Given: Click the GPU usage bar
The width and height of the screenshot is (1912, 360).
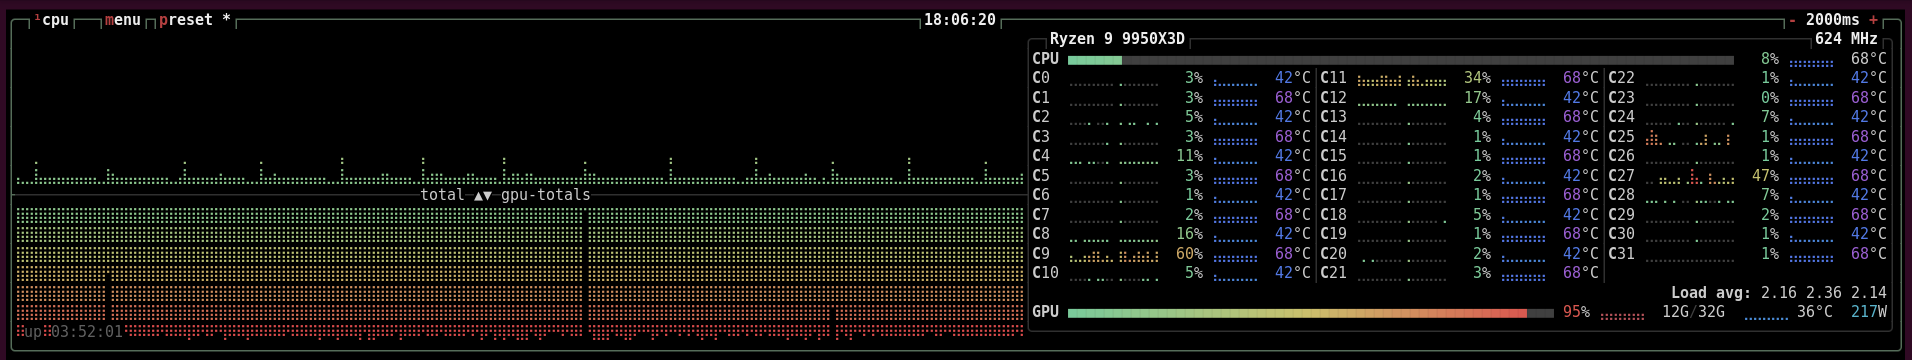Looking at the screenshot, I should tap(1311, 313).
